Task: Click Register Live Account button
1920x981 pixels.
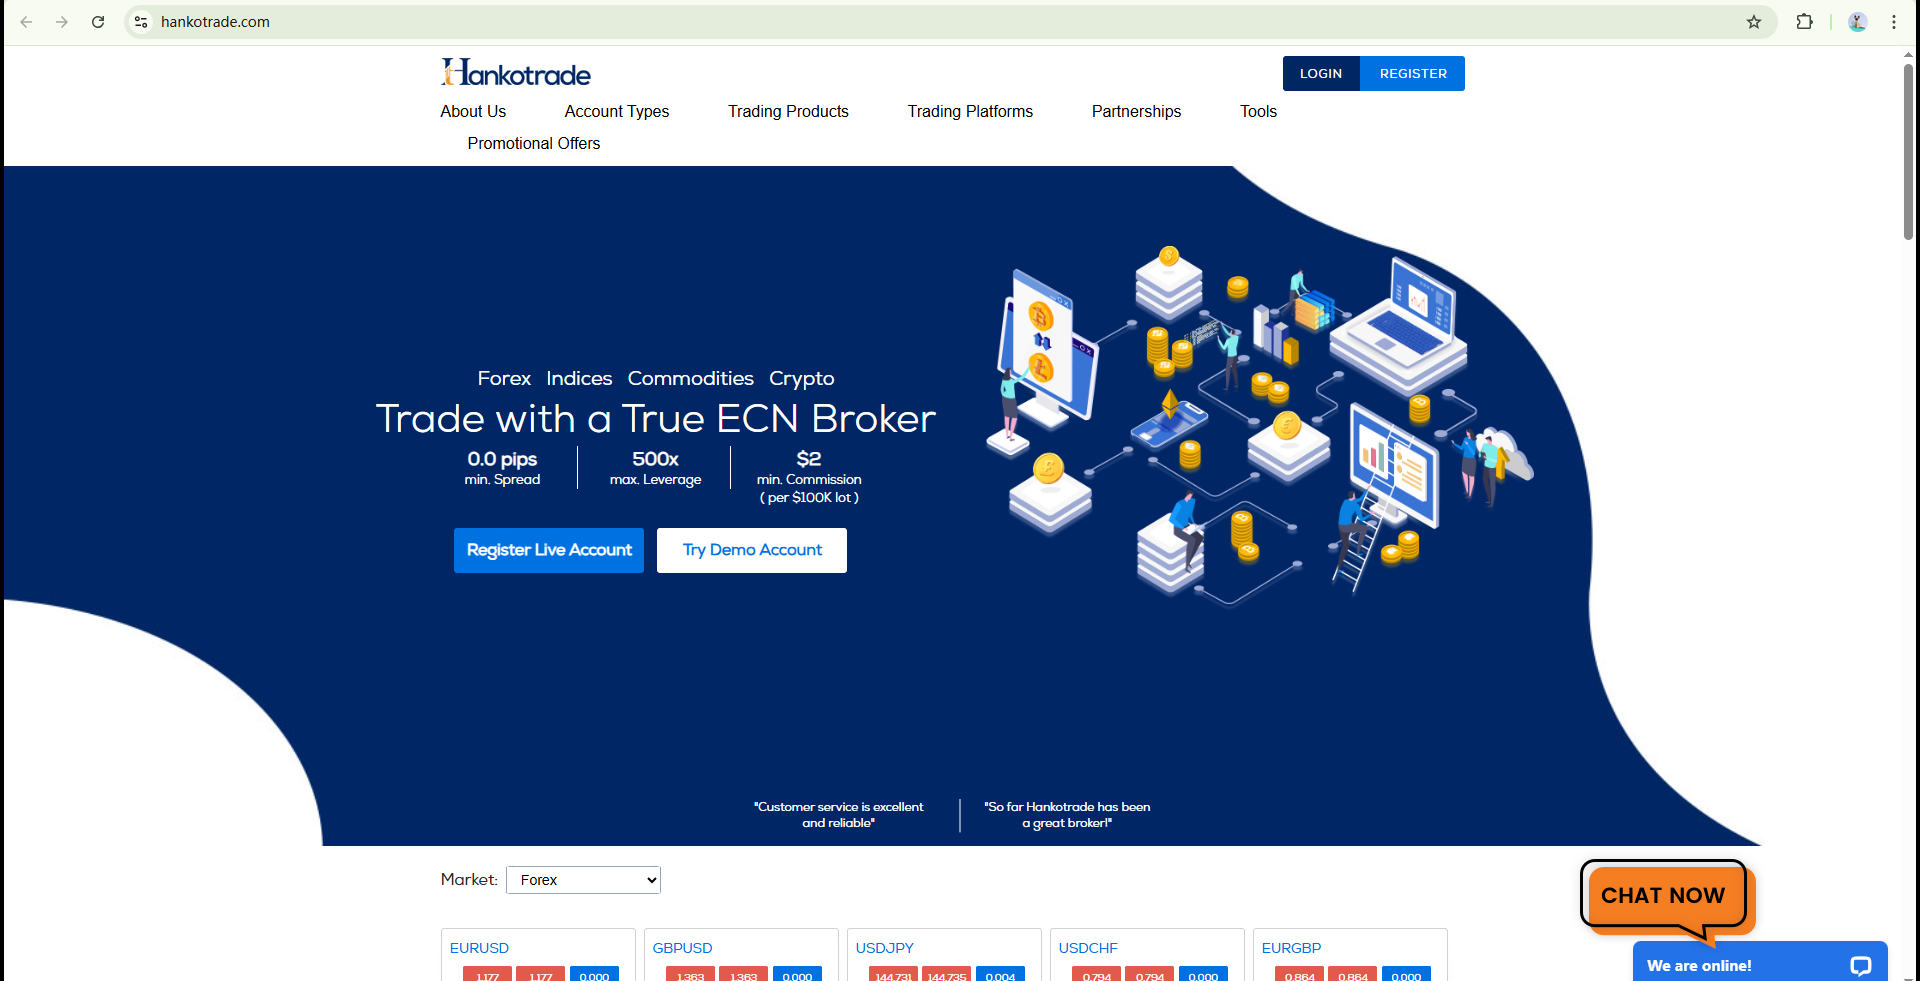Action: coord(549,550)
